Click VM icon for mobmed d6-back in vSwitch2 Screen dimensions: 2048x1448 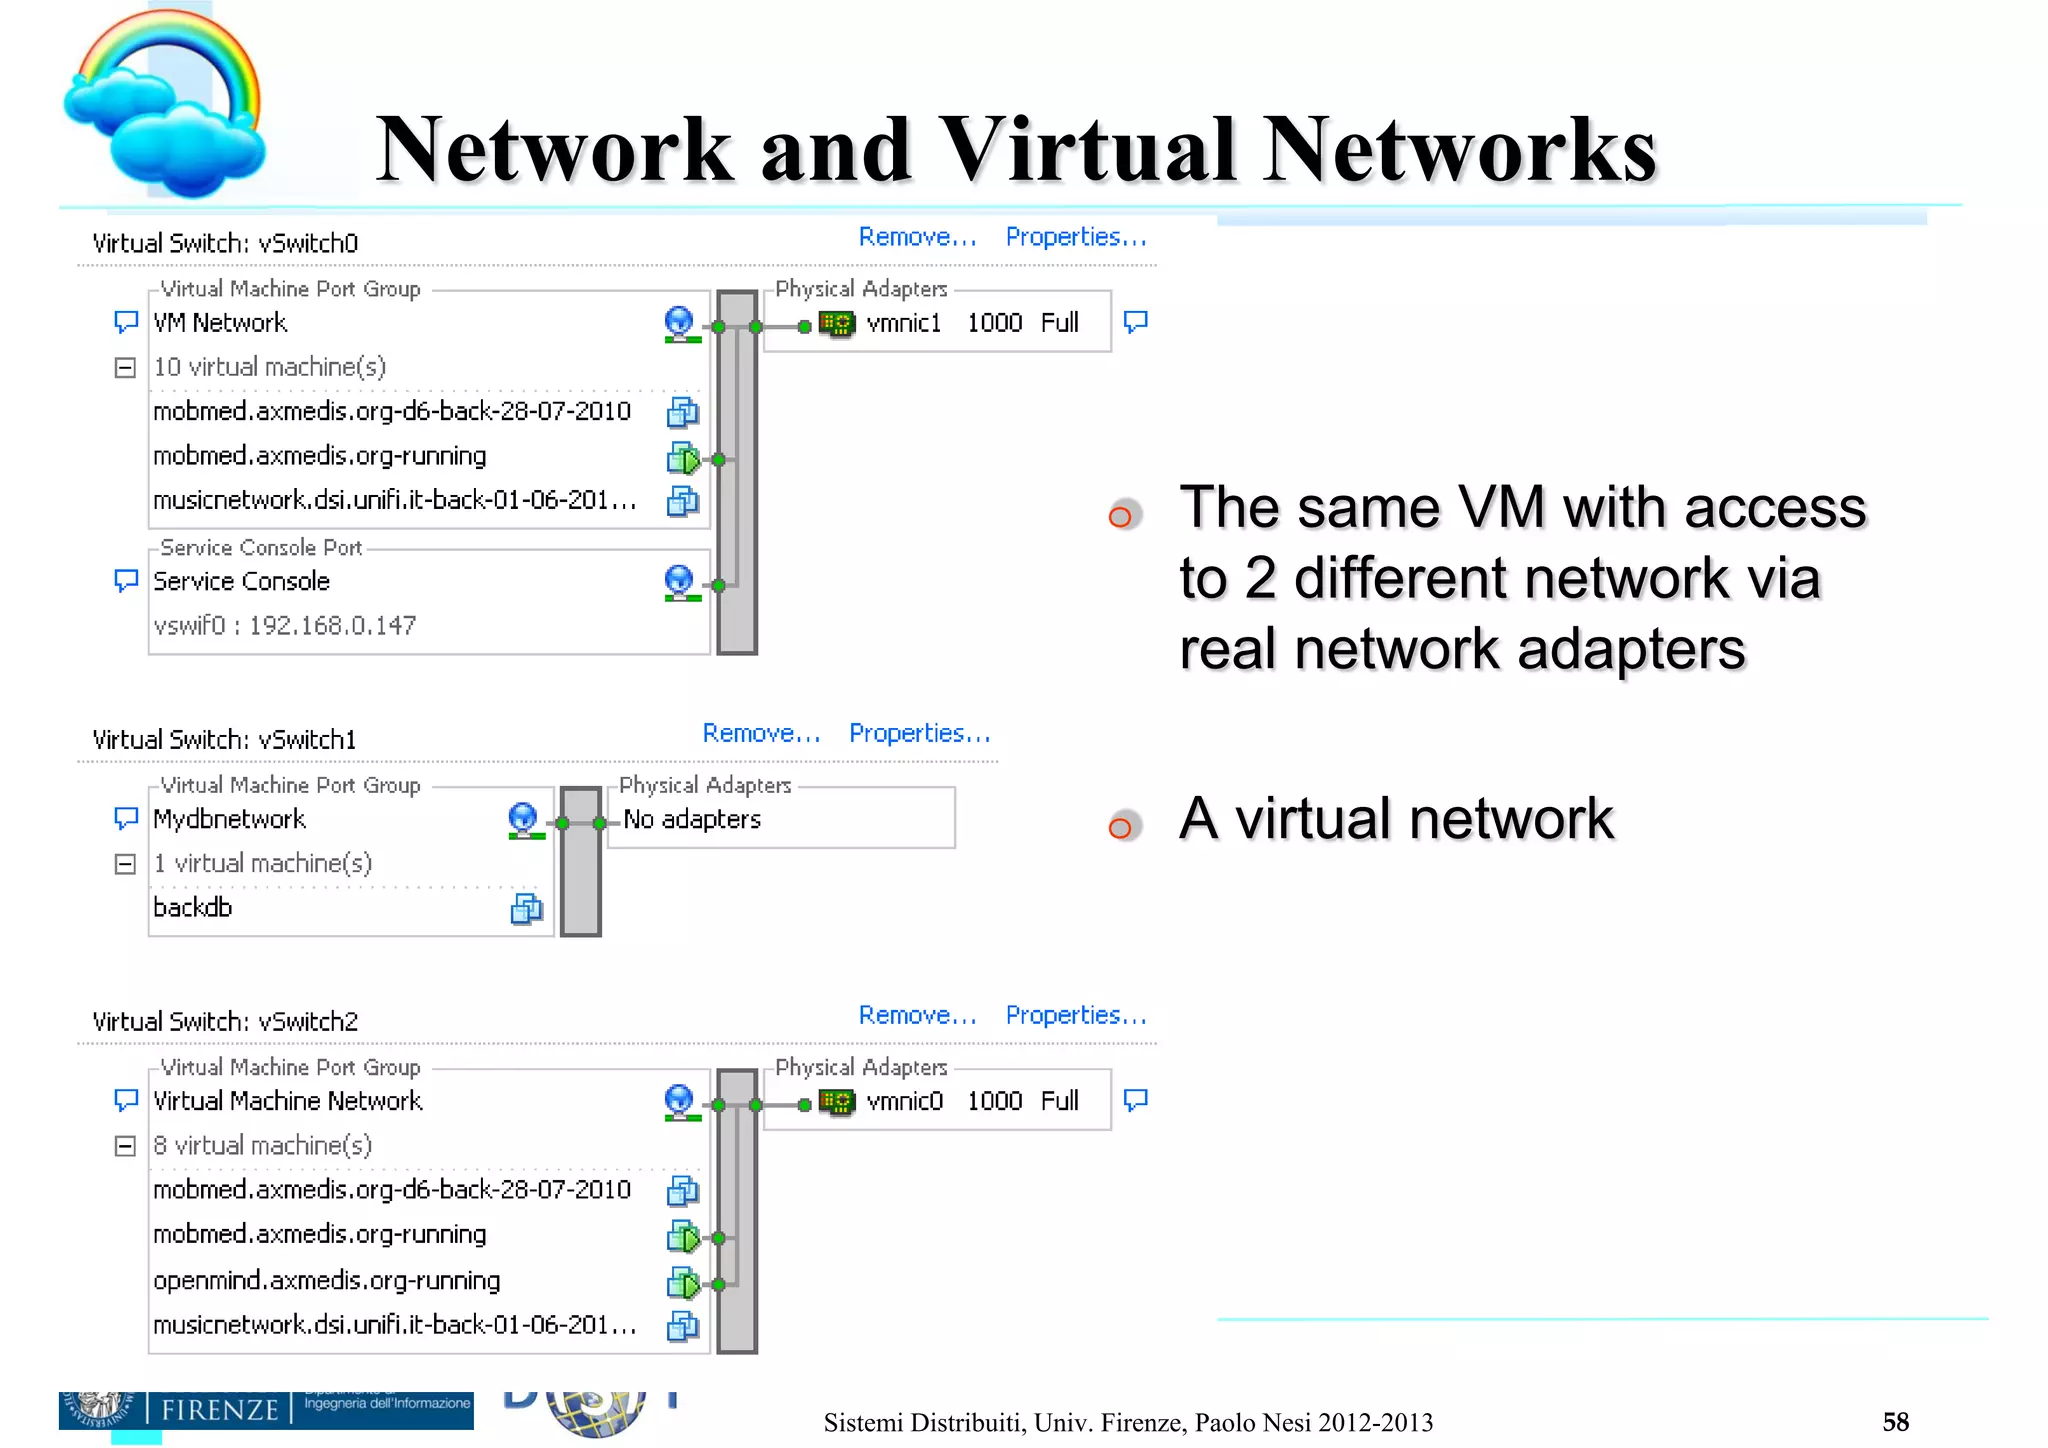tap(683, 1190)
